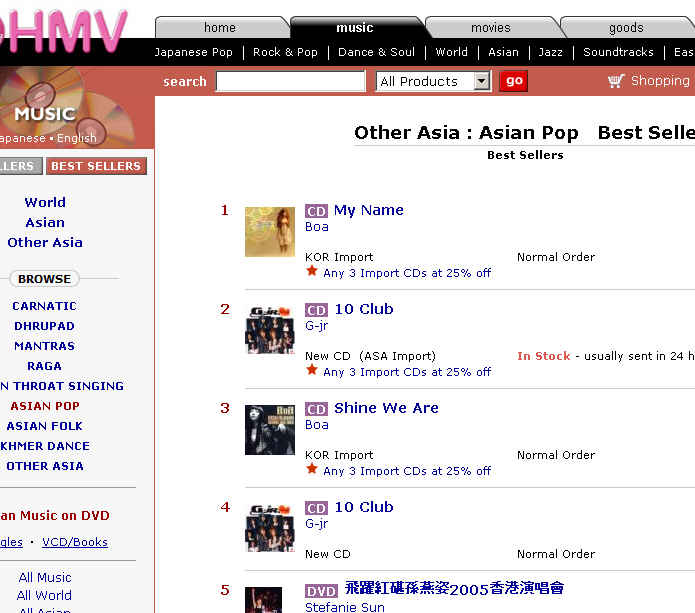Screen dimensions: 695x613
Task: Open All Products dropdown
Action: [433, 81]
